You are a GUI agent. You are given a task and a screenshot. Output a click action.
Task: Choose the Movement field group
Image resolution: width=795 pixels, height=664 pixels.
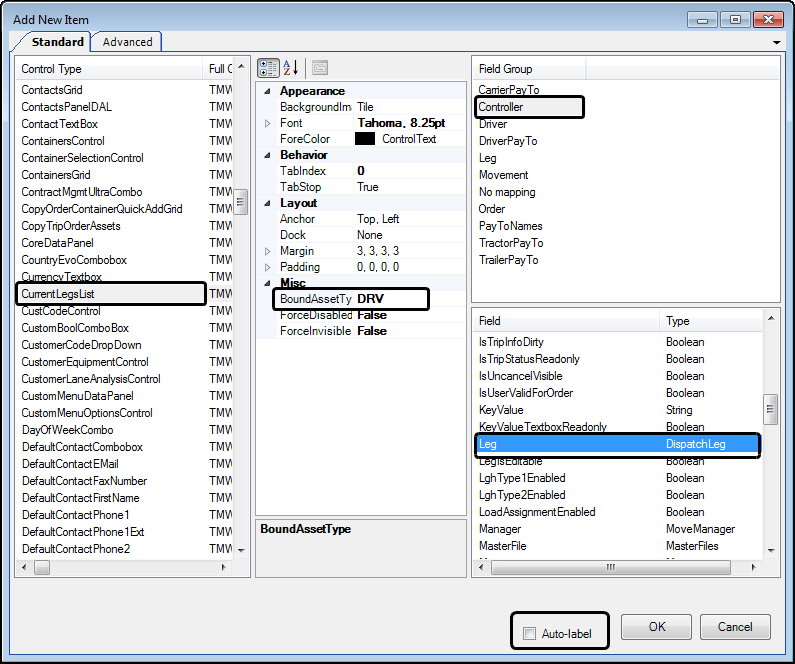(503, 175)
